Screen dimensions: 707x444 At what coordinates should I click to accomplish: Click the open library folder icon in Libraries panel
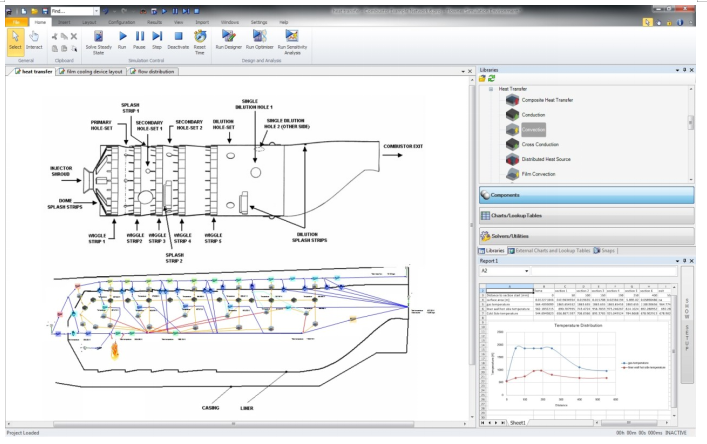click(x=482, y=78)
